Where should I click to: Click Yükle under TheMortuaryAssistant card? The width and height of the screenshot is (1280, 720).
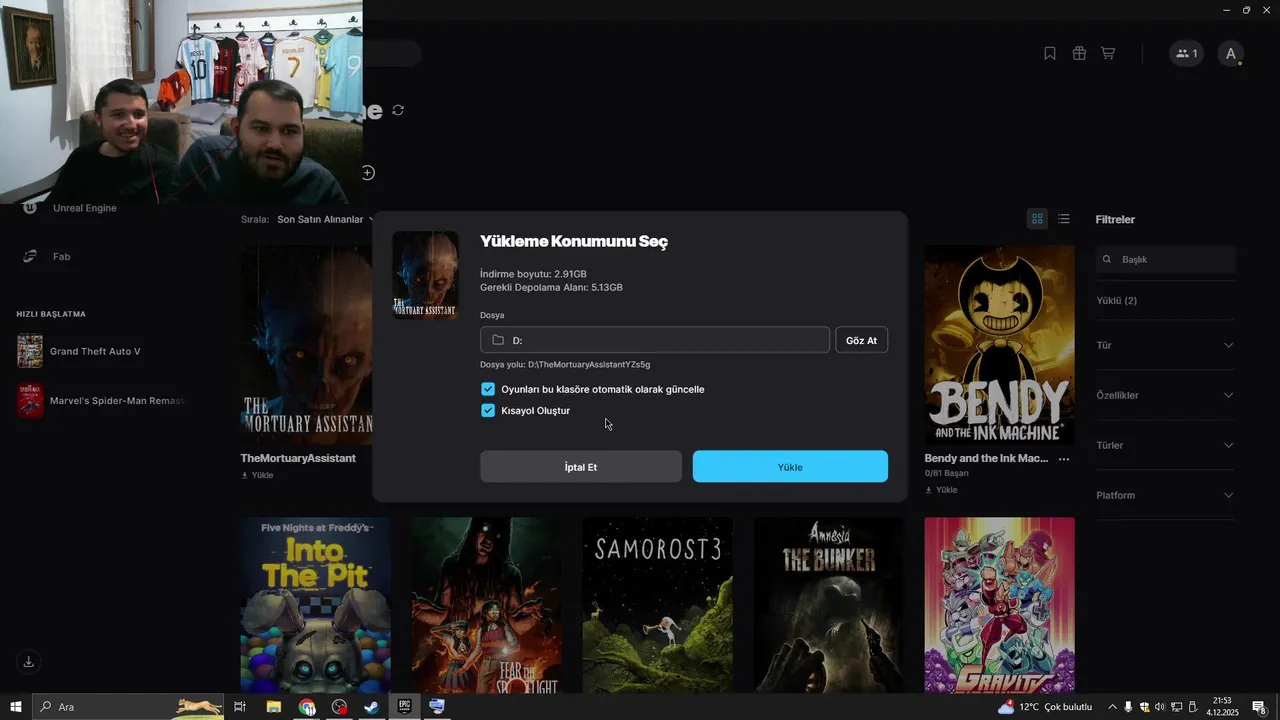pos(257,475)
